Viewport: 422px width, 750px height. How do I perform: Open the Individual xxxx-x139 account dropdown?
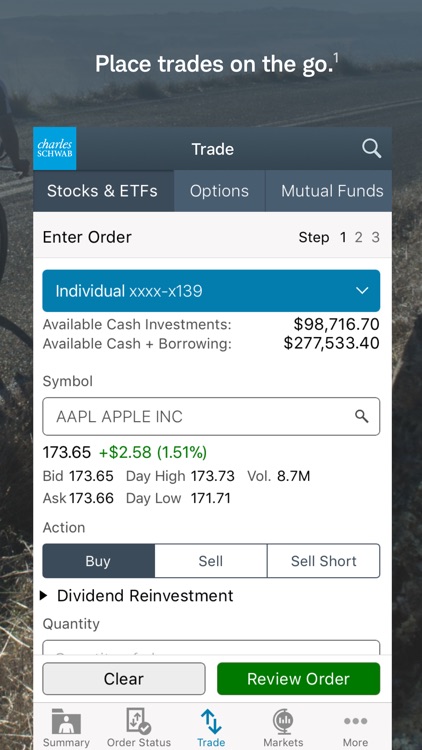211,291
